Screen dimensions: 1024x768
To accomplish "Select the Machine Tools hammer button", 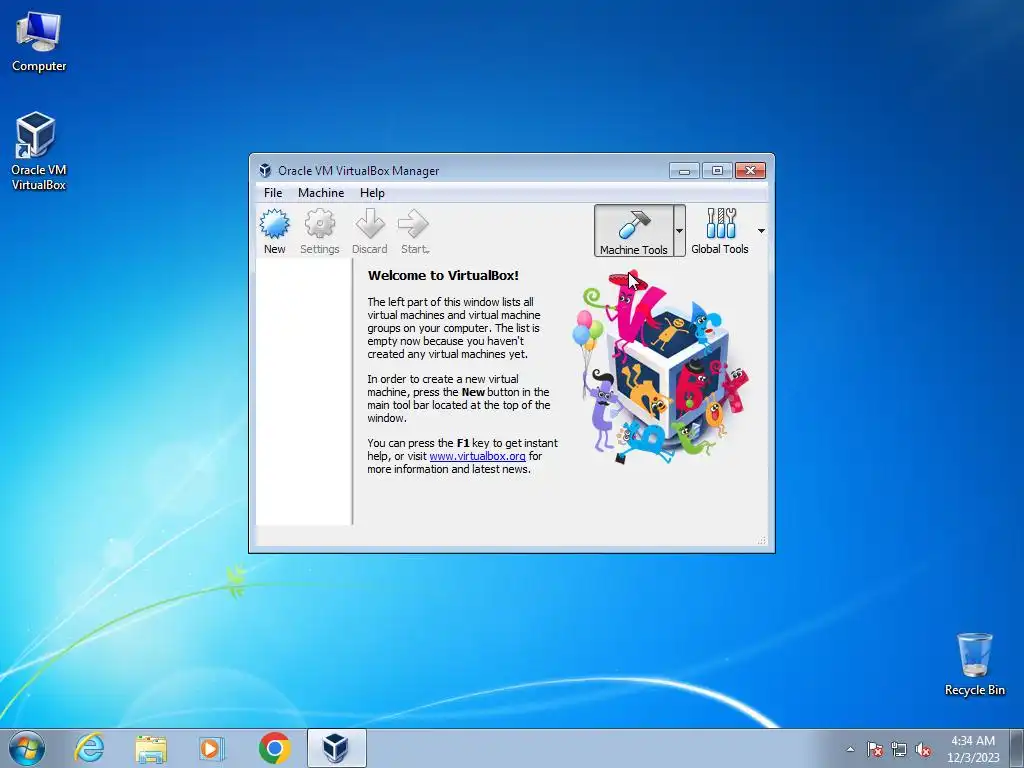I will [633, 231].
